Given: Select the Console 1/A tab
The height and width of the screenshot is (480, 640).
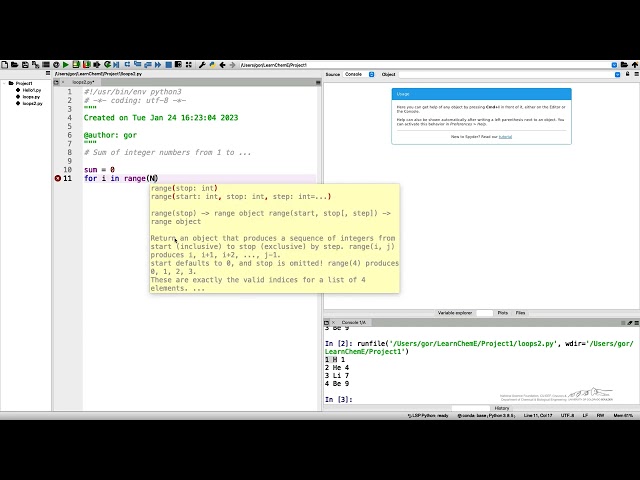Looking at the screenshot, I should coord(353,322).
